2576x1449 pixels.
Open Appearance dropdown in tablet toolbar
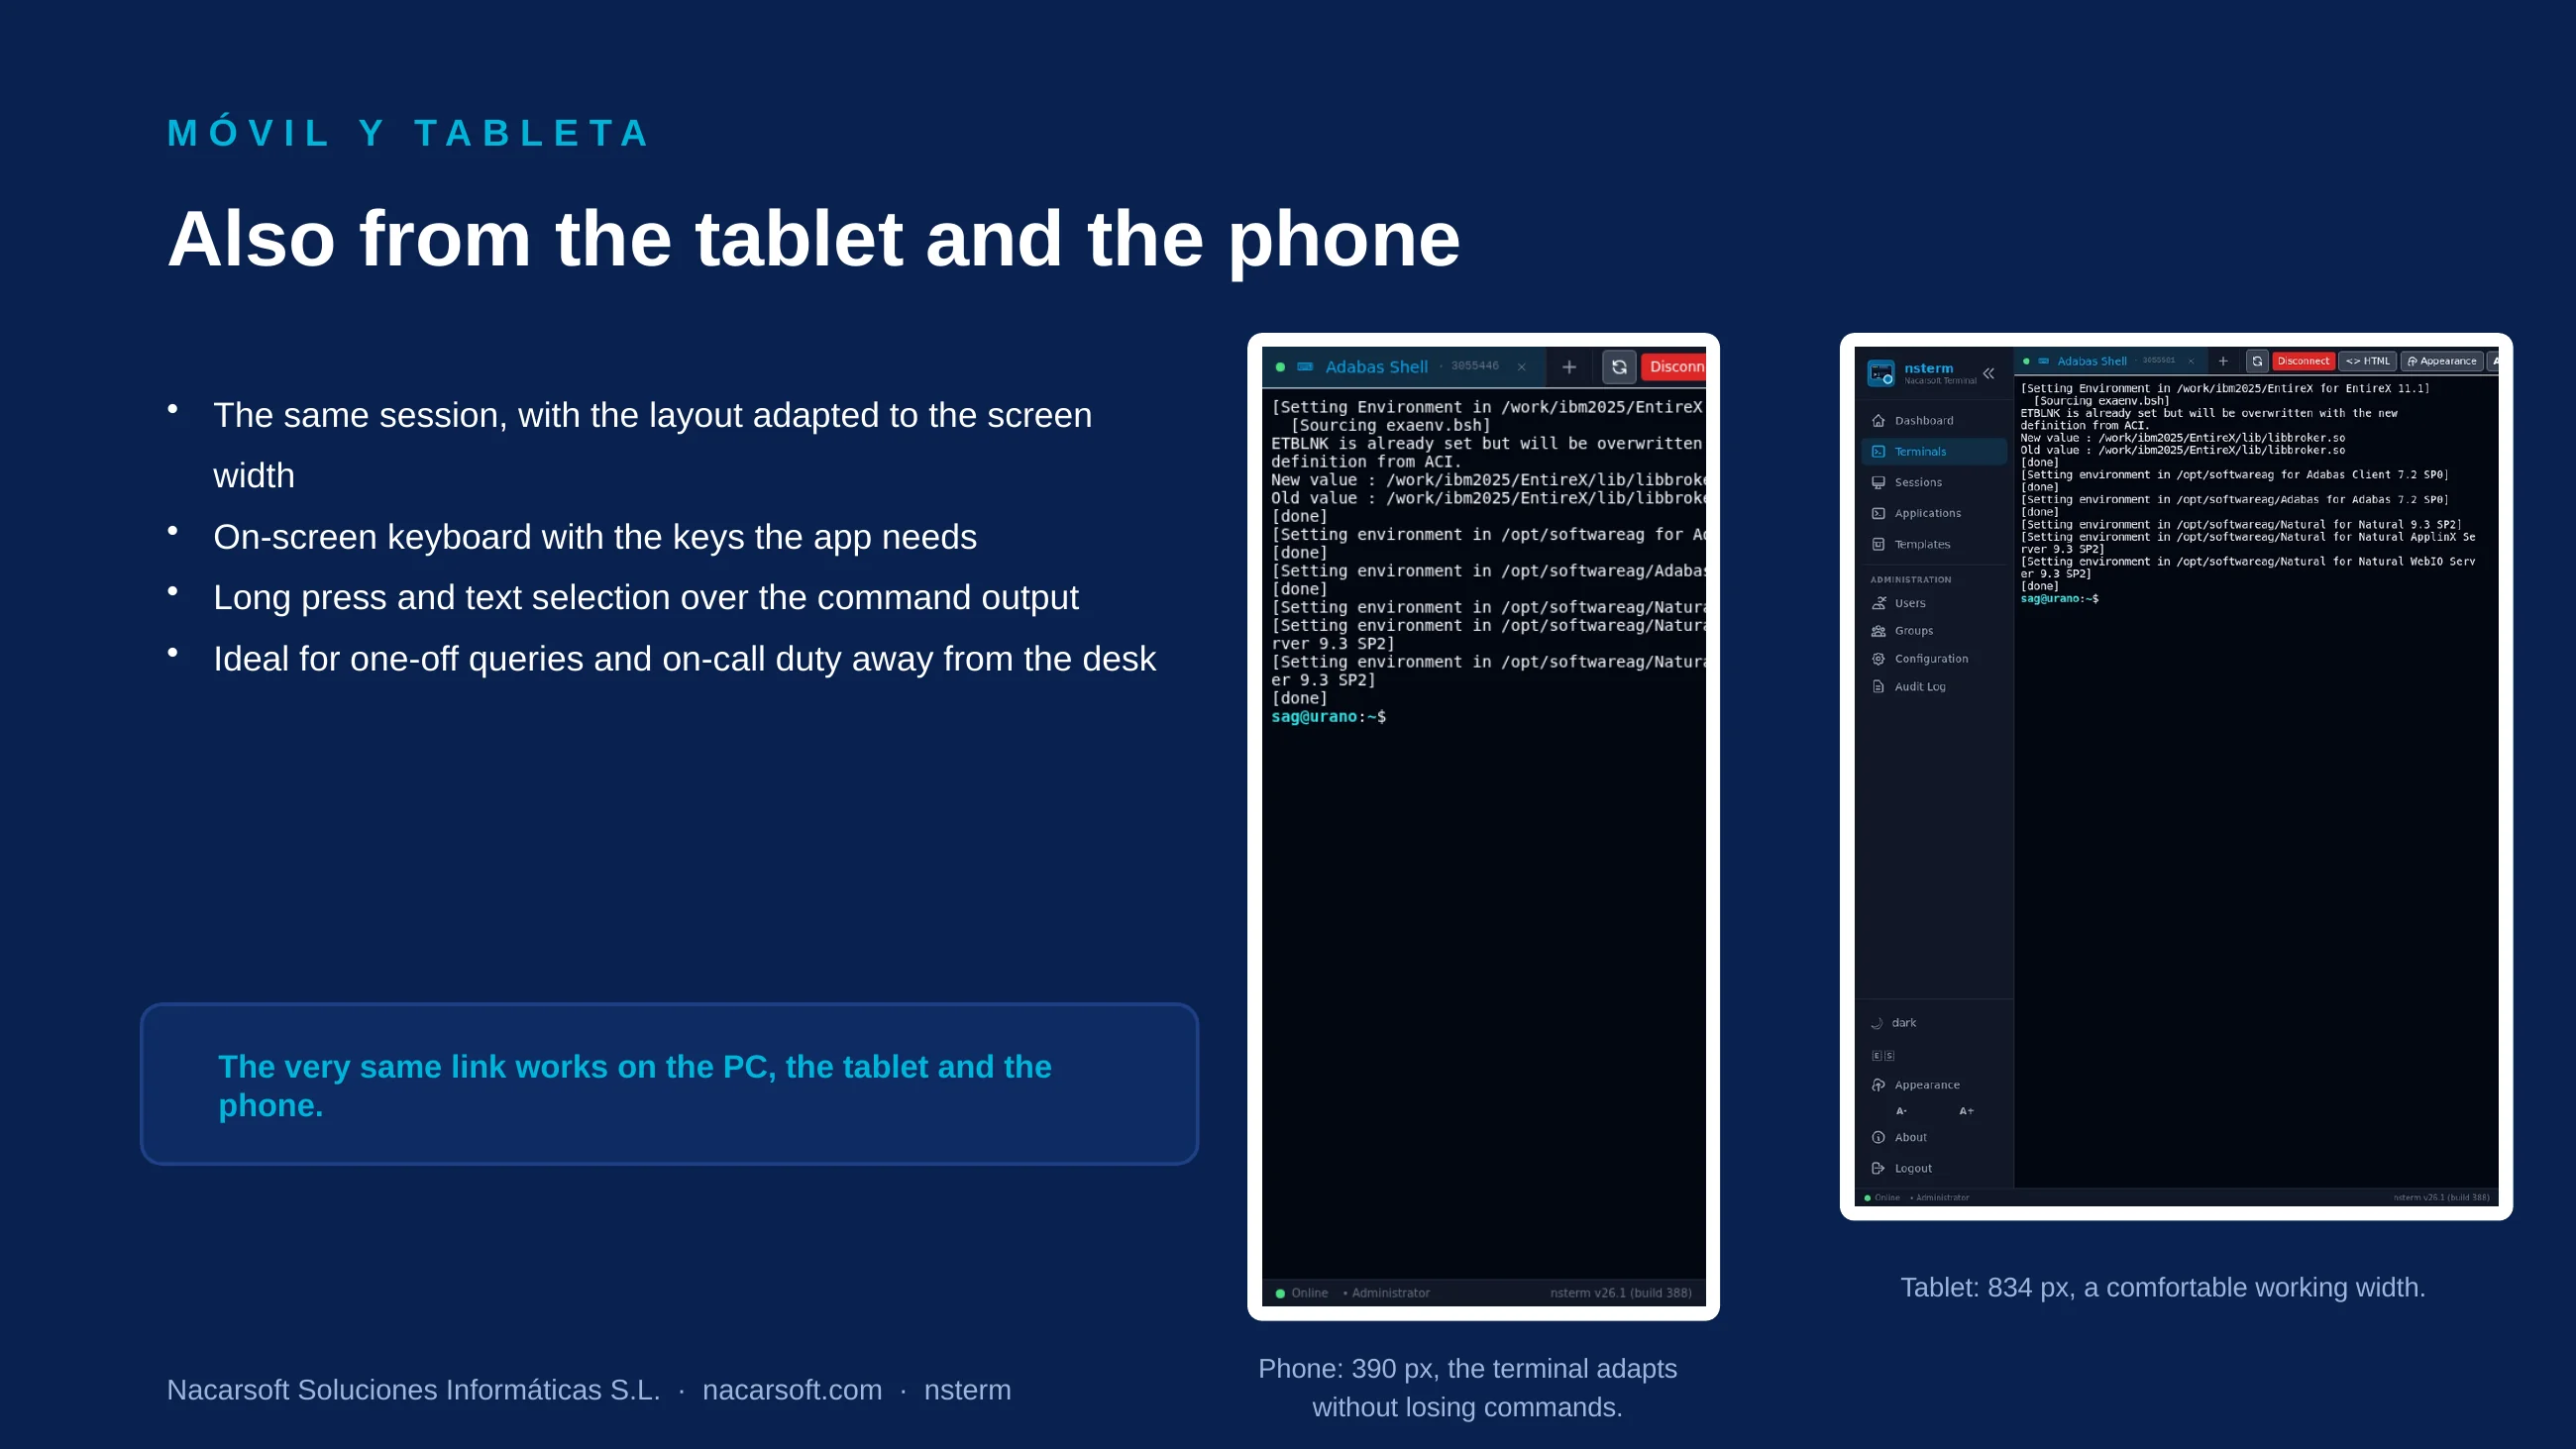pos(2441,361)
